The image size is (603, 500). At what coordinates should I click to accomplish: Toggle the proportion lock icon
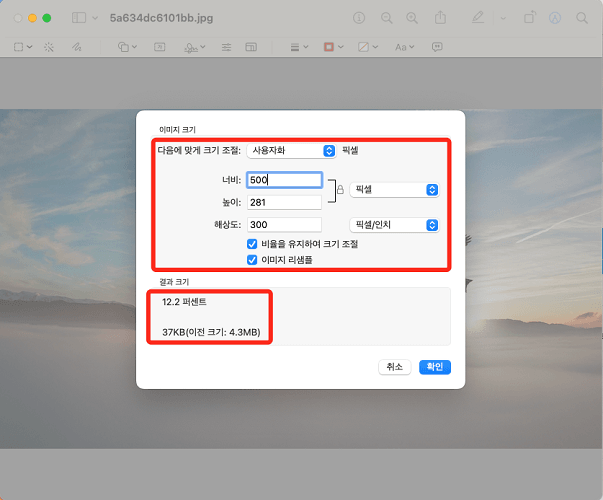(x=340, y=189)
